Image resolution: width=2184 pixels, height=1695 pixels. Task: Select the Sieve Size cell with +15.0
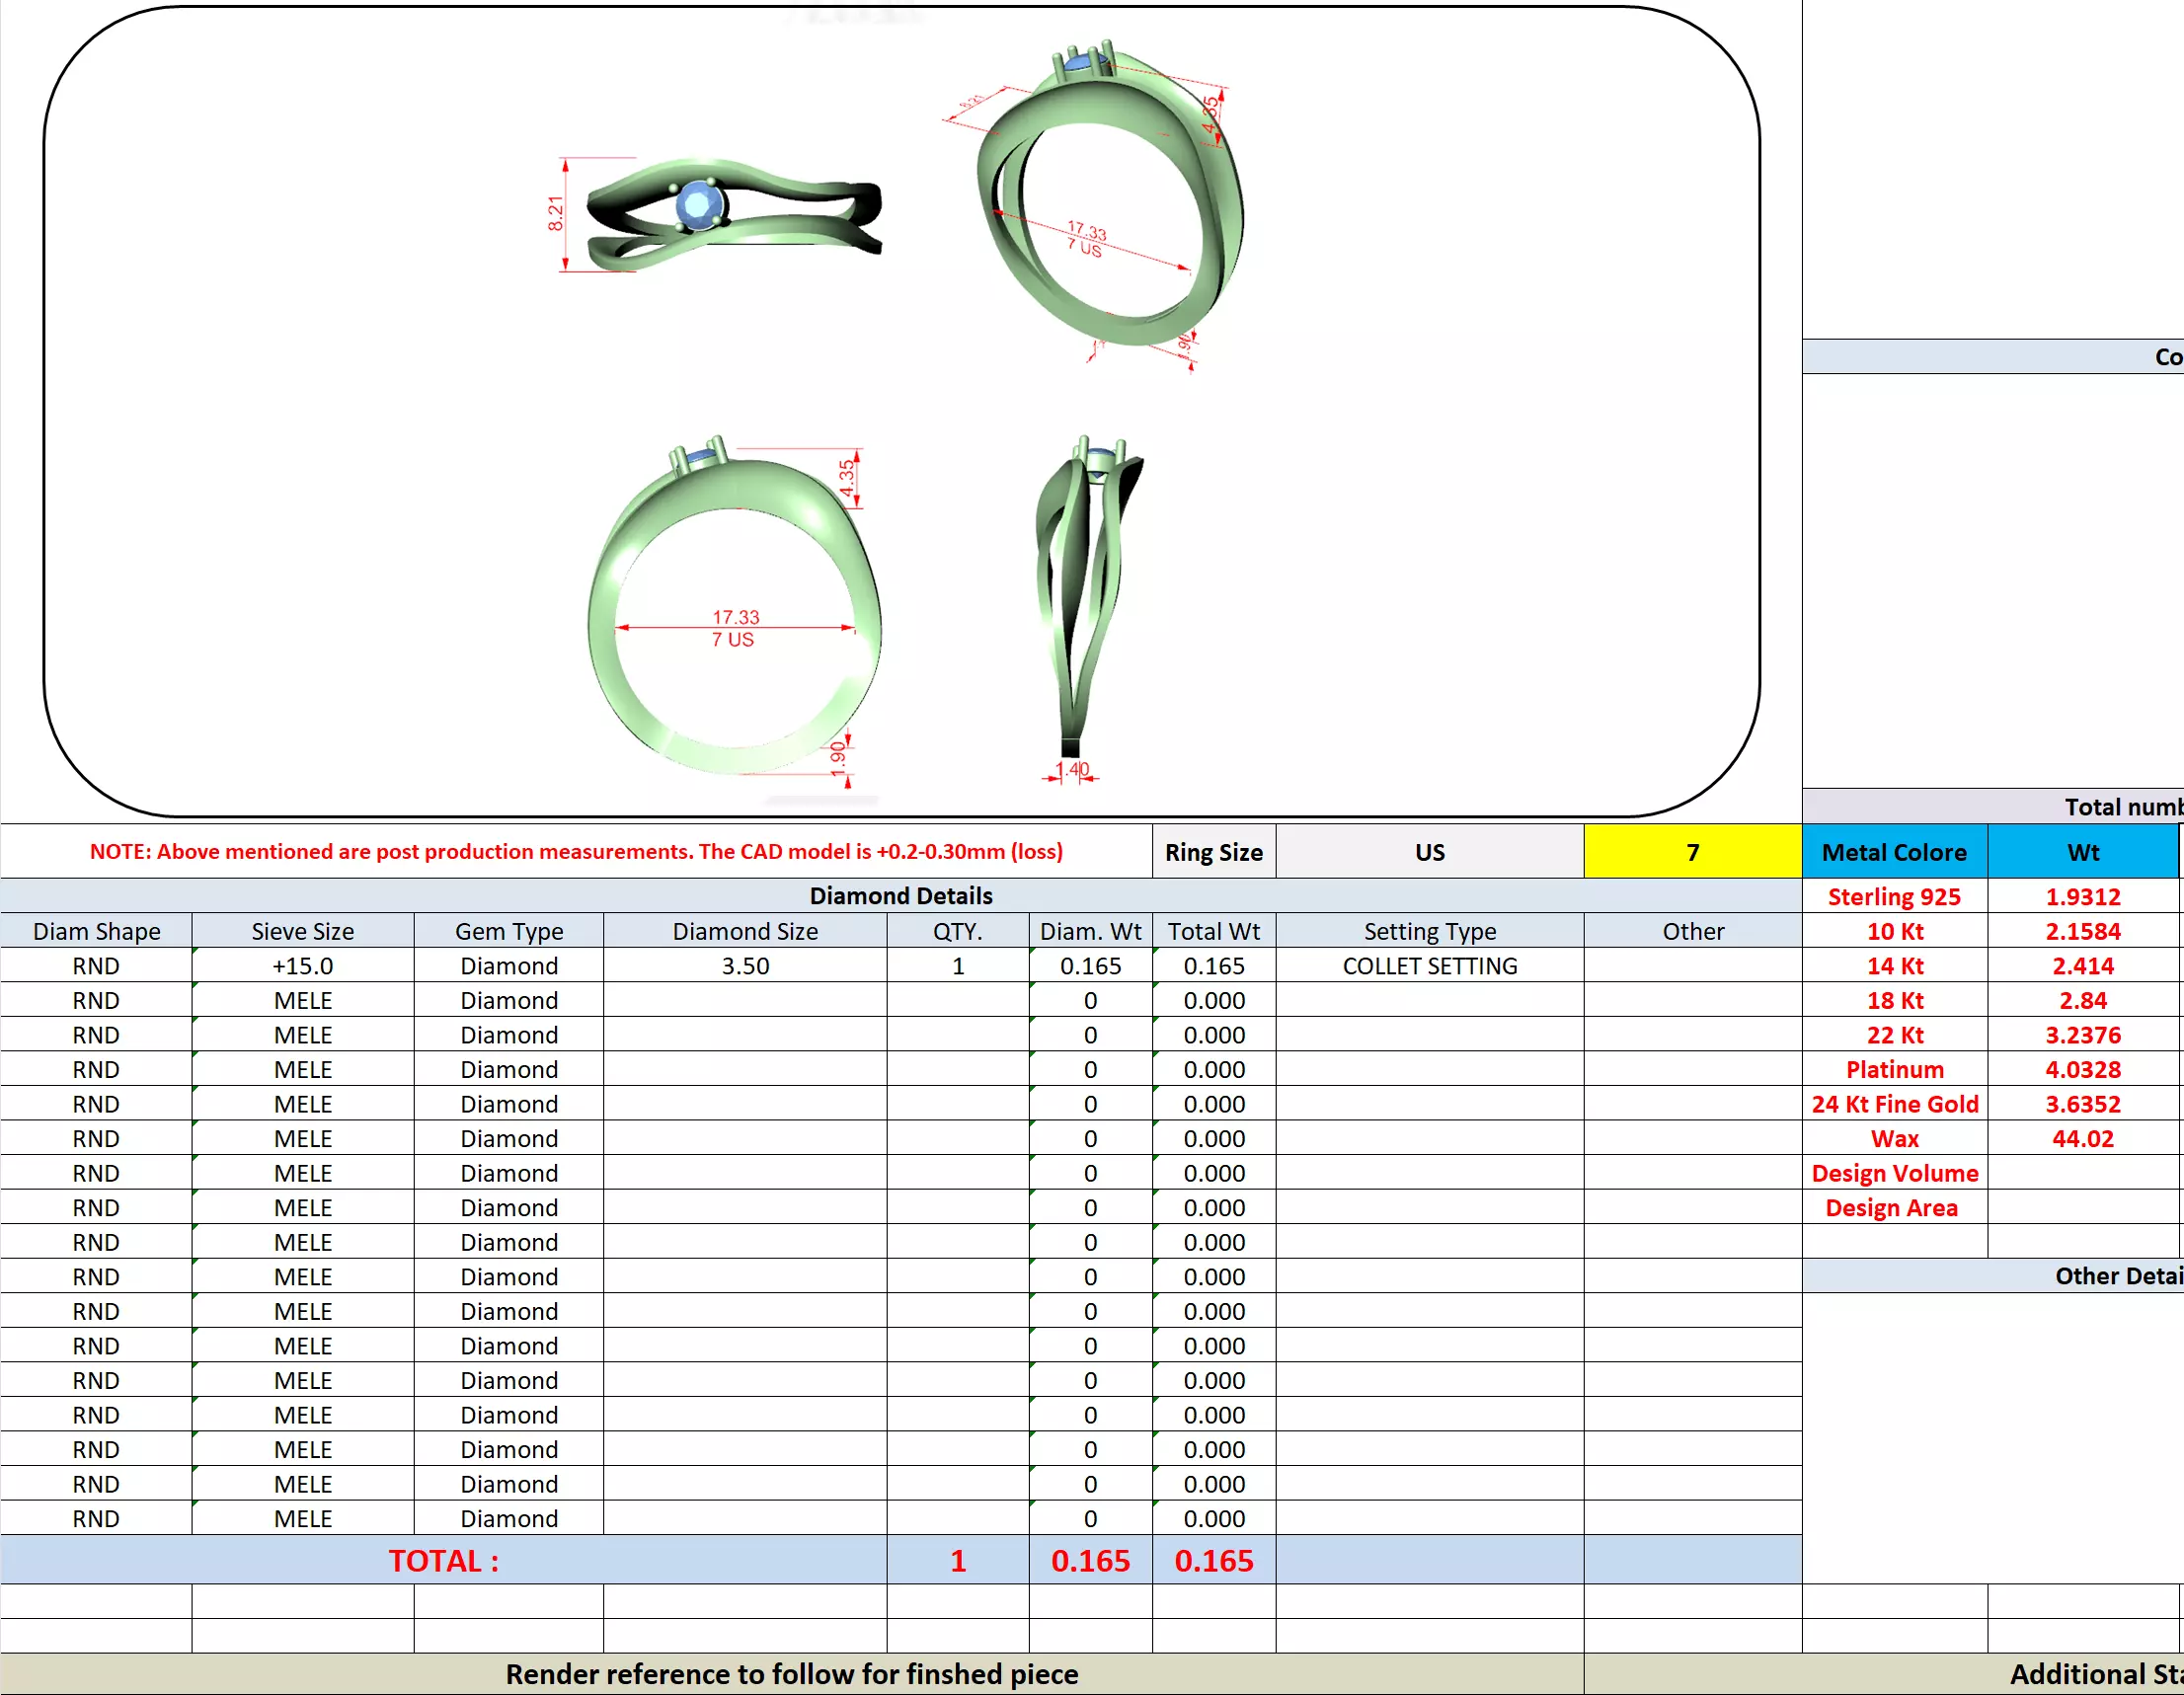[302, 966]
